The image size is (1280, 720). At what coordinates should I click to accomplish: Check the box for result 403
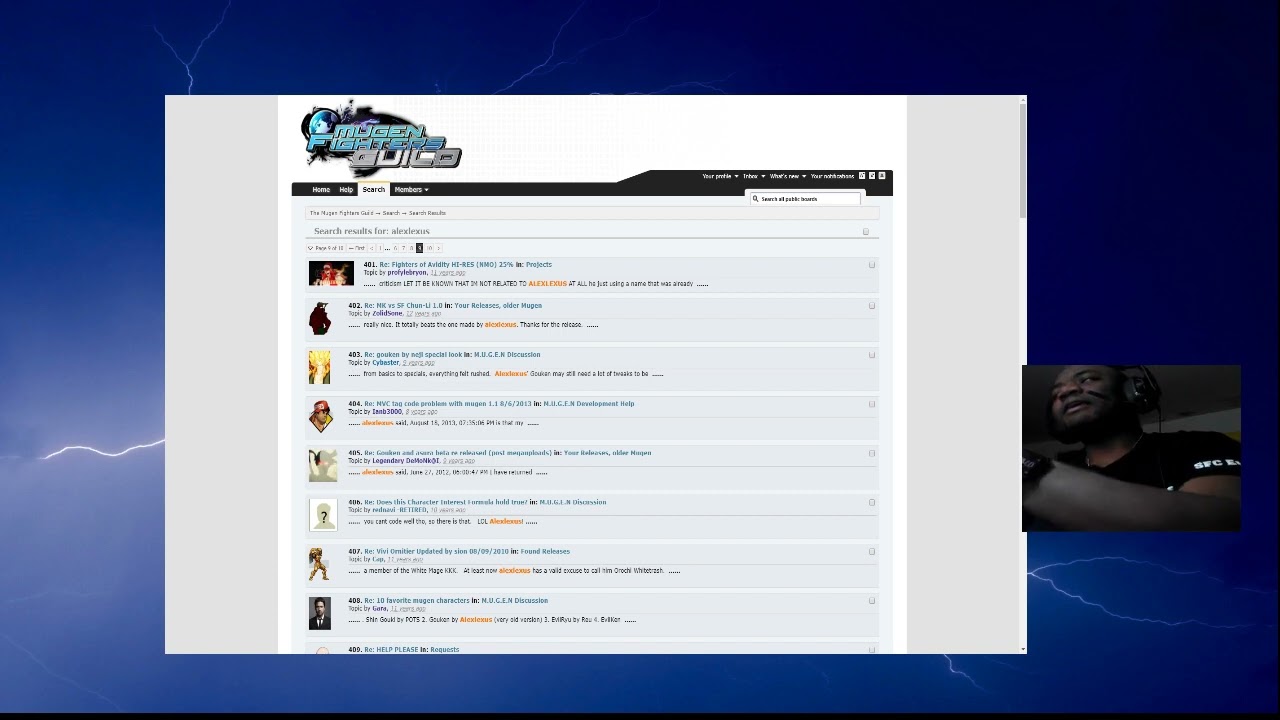coord(872,355)
